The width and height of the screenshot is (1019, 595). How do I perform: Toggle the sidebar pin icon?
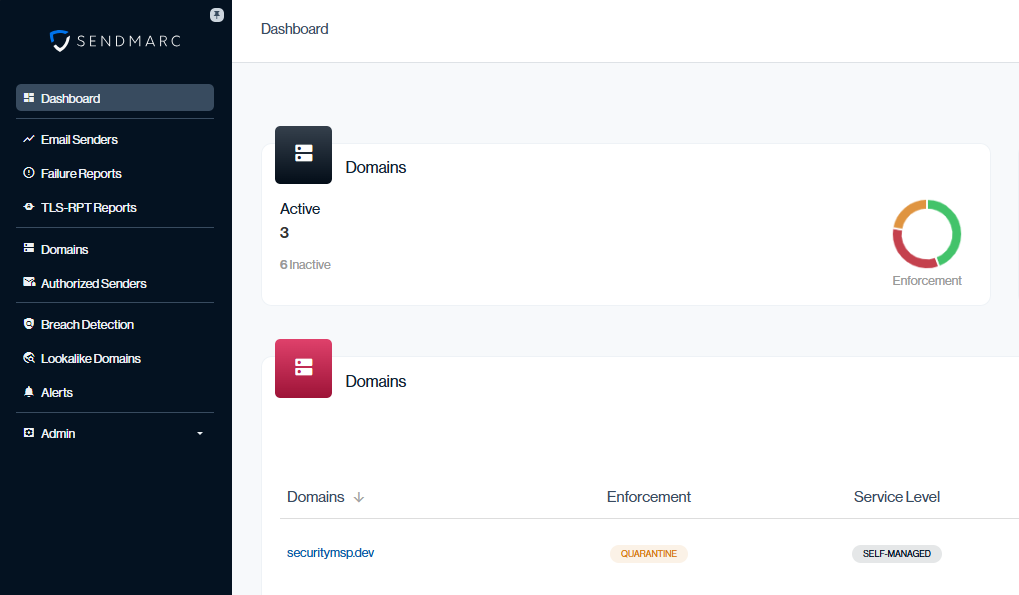point(217,15)
